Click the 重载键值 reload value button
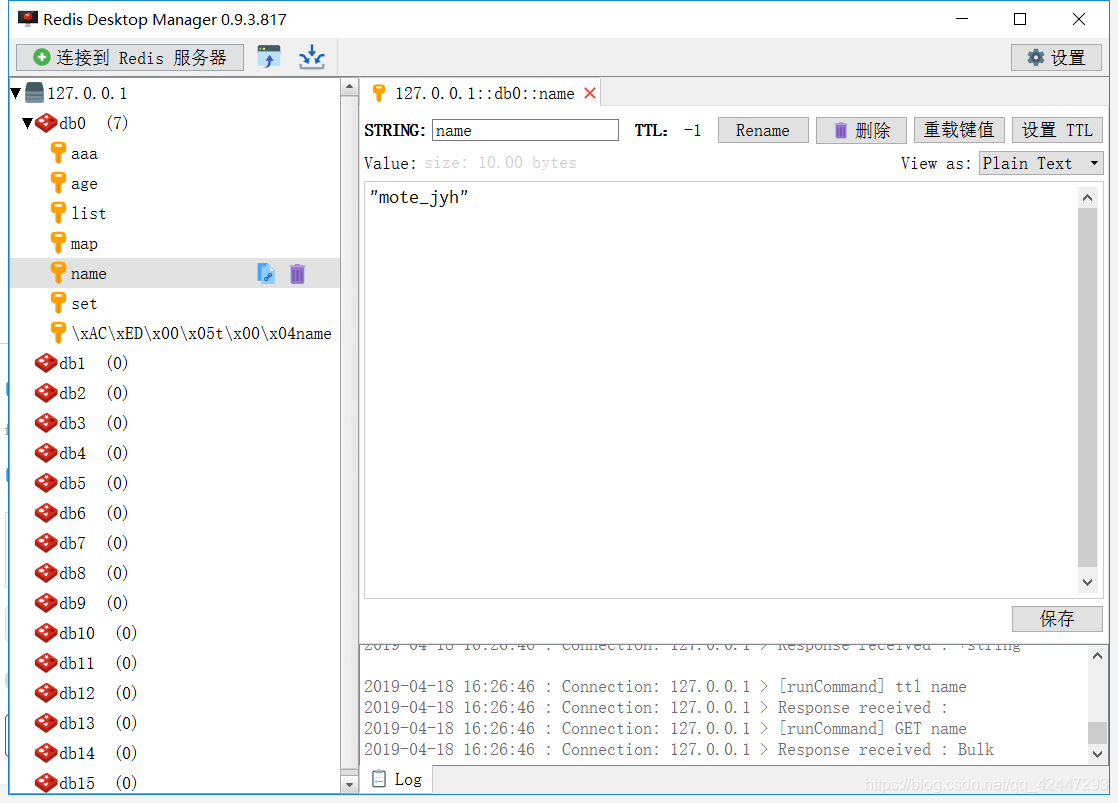This screenshot has height=803, width=1118. tap(959, 131)
